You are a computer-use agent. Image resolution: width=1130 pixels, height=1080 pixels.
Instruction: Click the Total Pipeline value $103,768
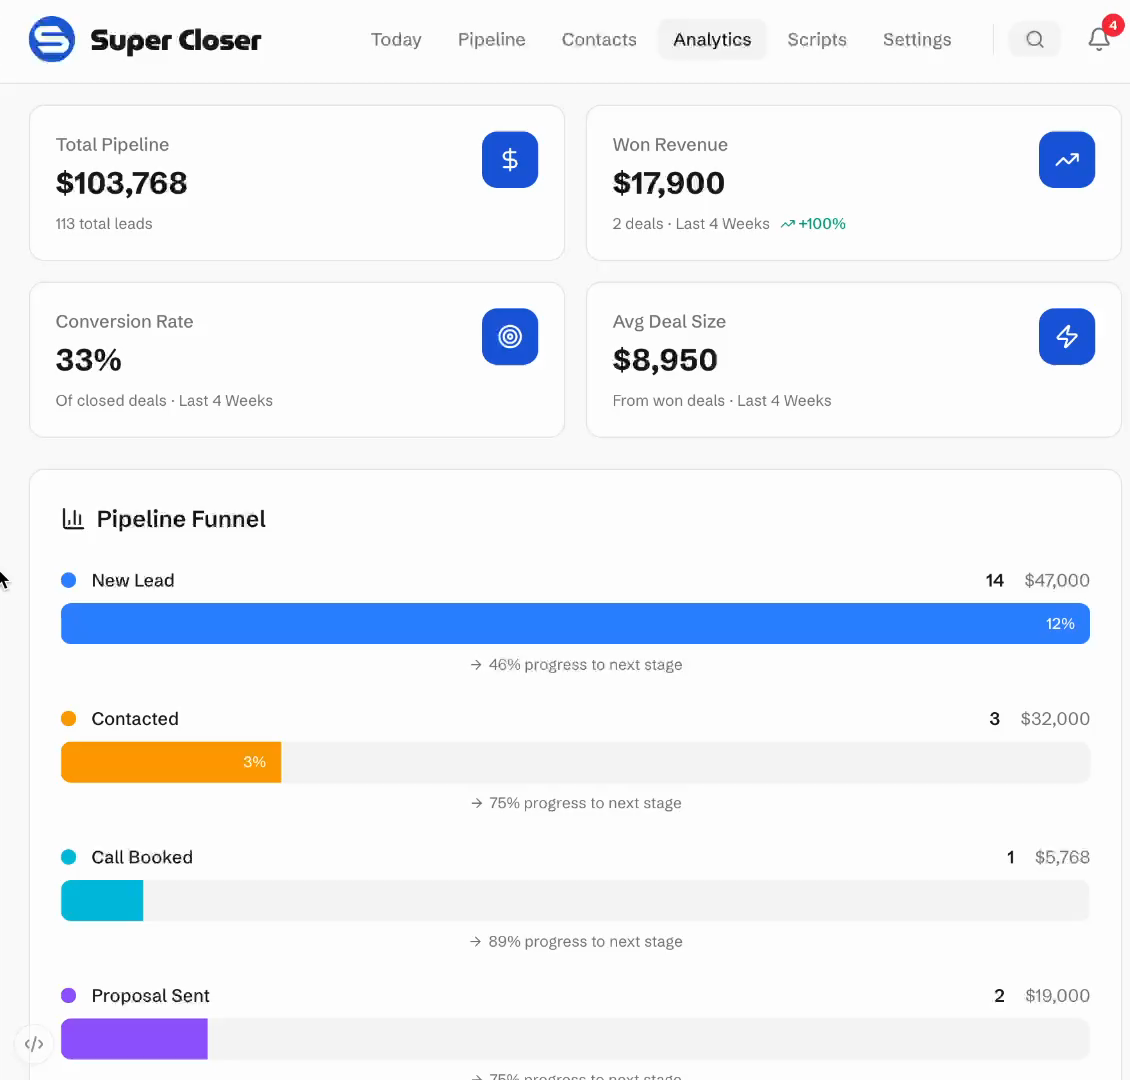(x=121, y=183)
